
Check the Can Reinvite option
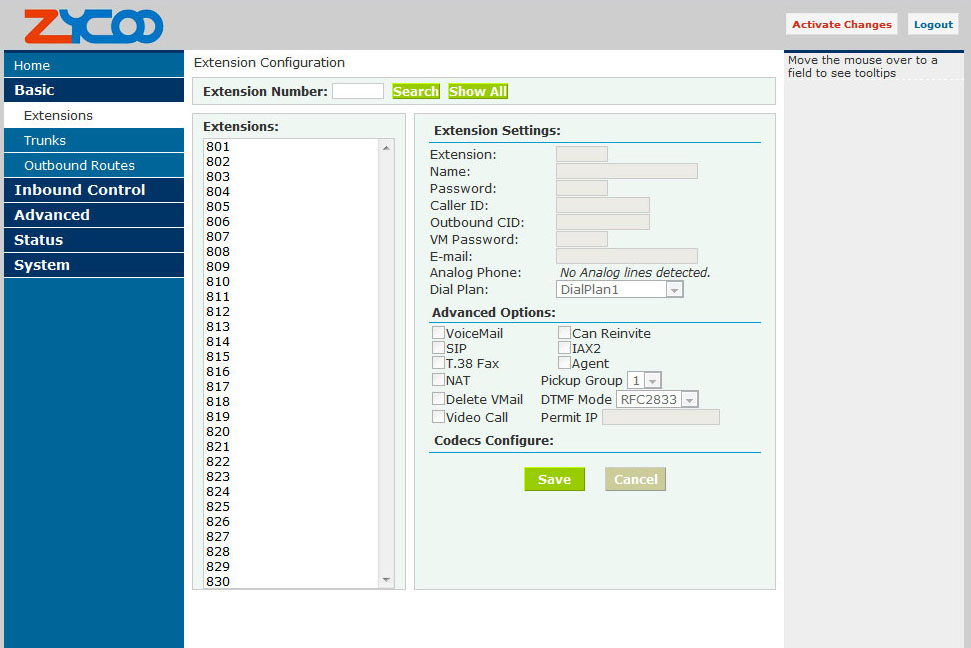tap(564, 333)
